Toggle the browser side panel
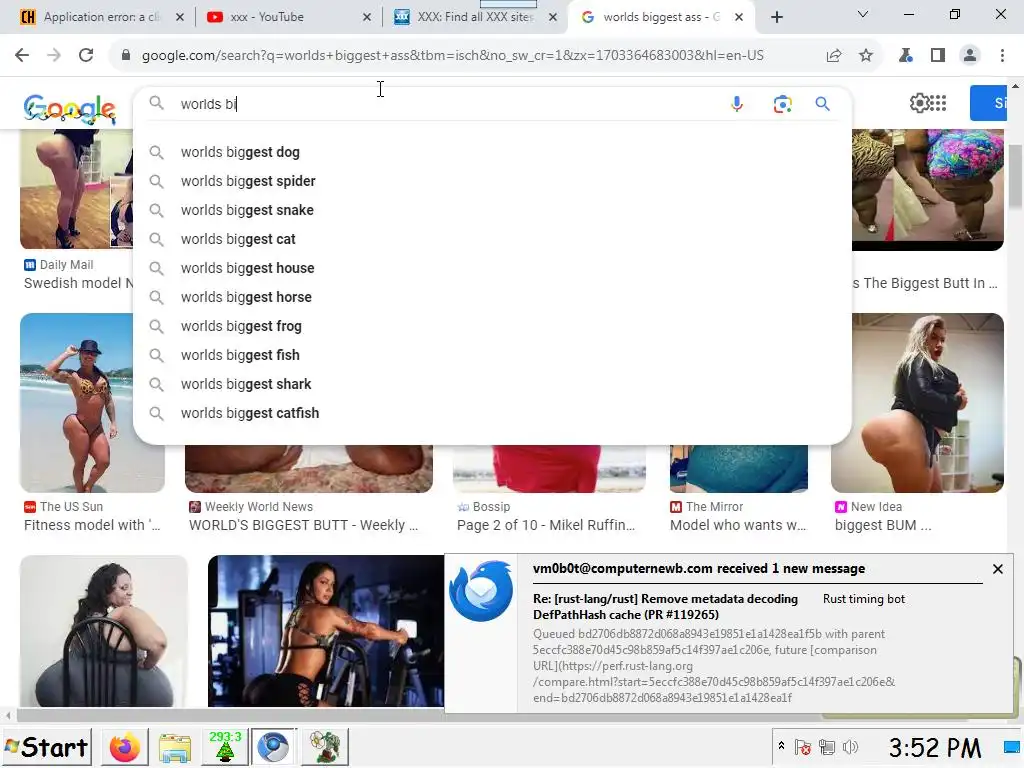Viewport: 1024px width, 768px height. pyautogui.click(x=938, y=56)
